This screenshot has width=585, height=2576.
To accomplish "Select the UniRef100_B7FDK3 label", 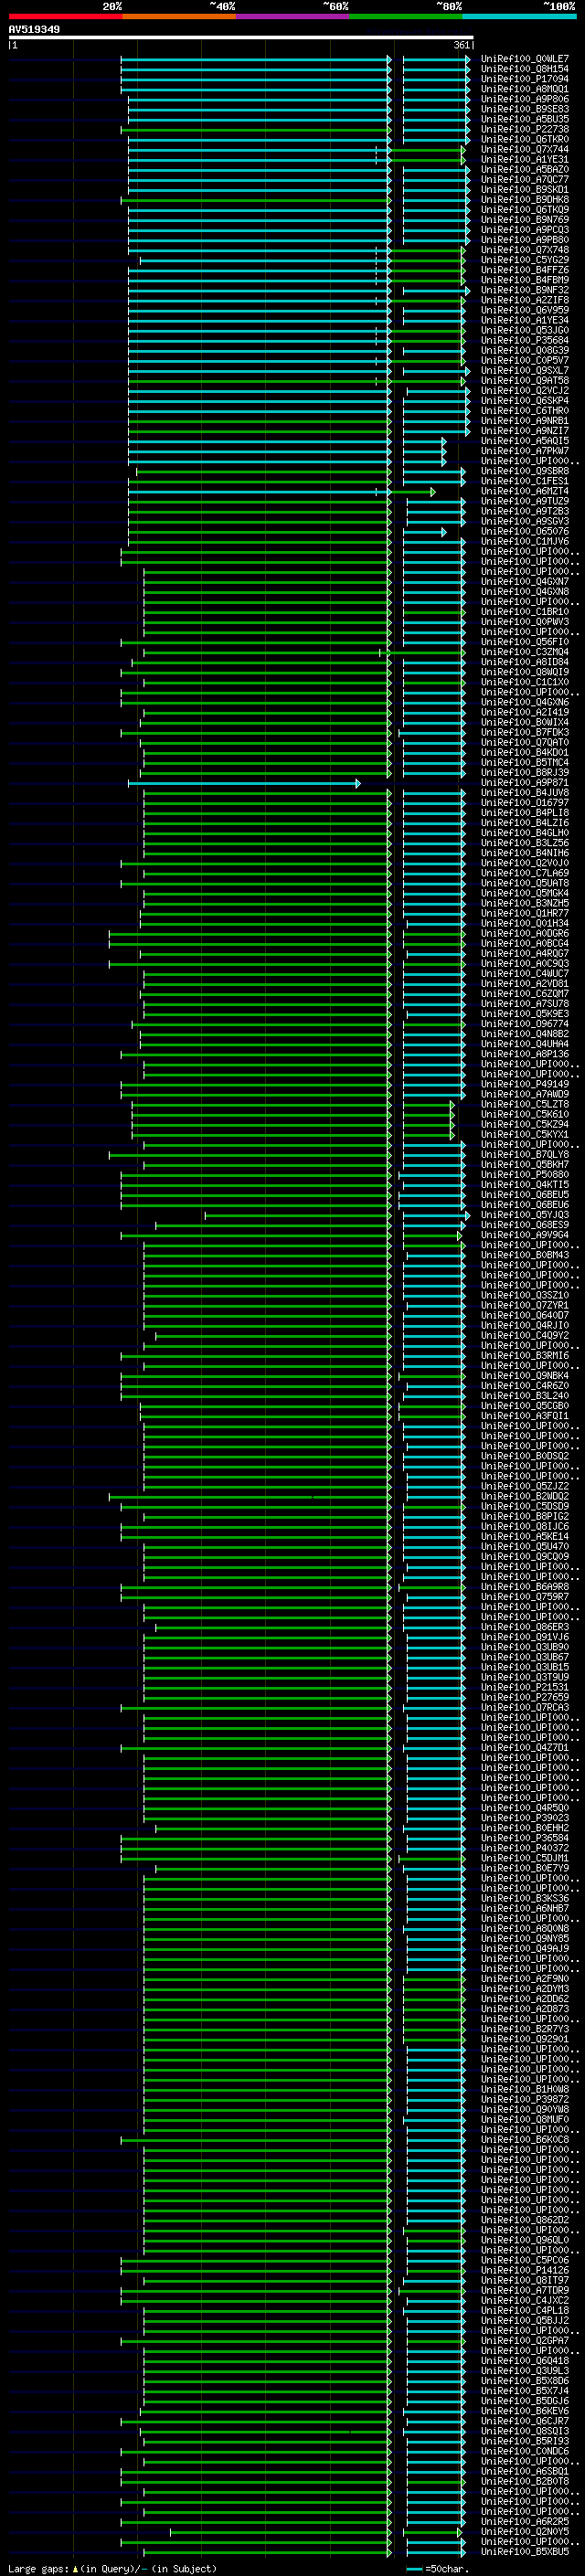I will (x=525, y=732).
